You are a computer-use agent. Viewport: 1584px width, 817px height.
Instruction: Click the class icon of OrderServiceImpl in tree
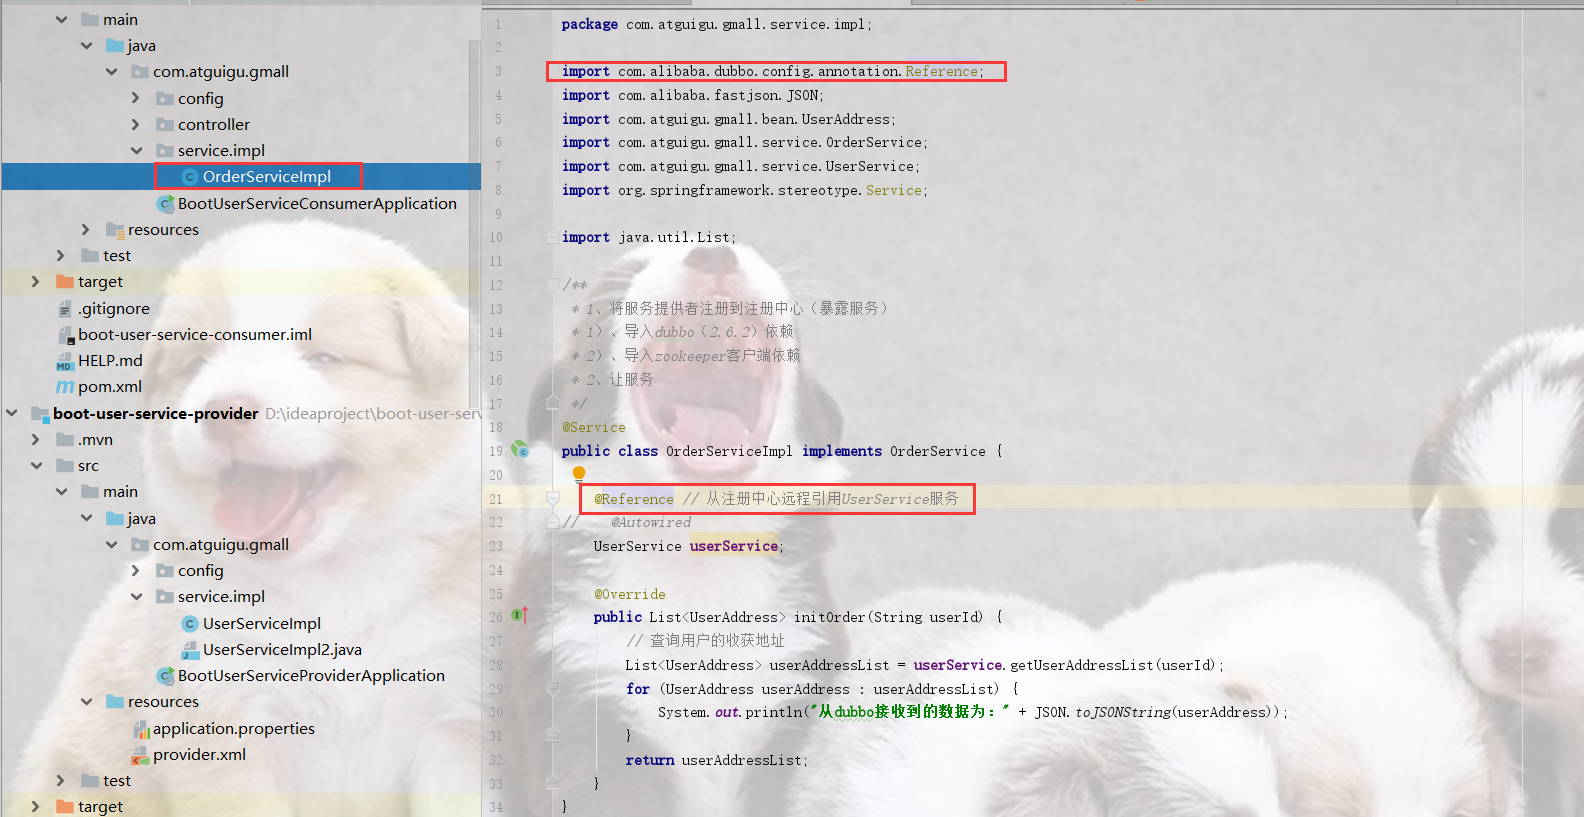click(190, 177)
